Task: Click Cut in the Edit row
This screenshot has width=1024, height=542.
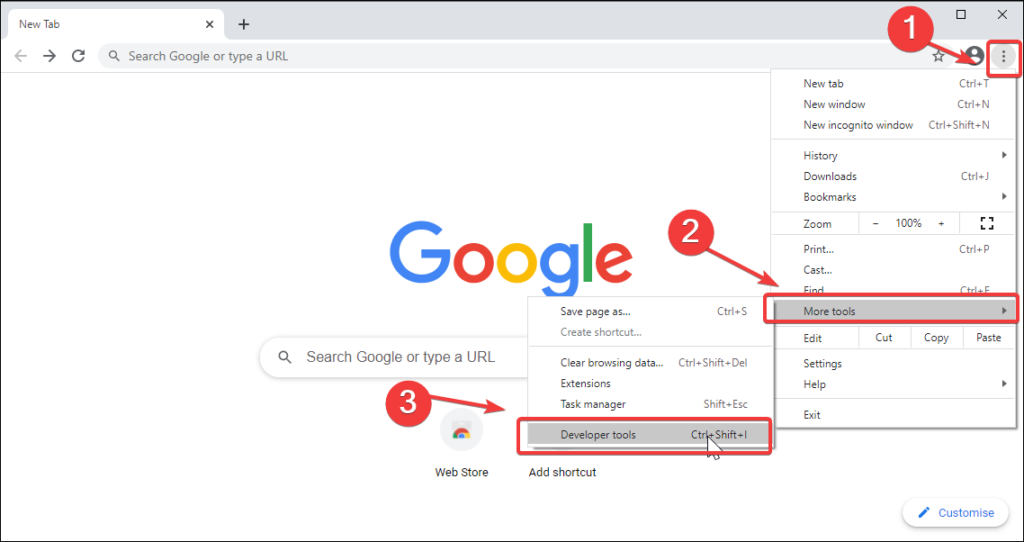Action: click(x=884, y=338)
